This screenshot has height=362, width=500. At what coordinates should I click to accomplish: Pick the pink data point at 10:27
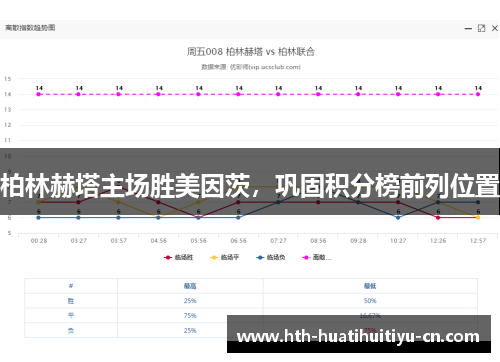(398, 94)
